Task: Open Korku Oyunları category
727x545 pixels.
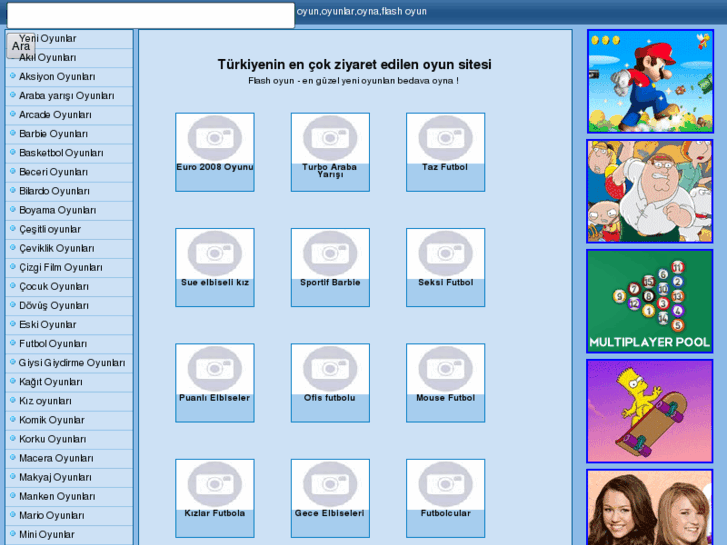Action: click(x=52, y=439)
